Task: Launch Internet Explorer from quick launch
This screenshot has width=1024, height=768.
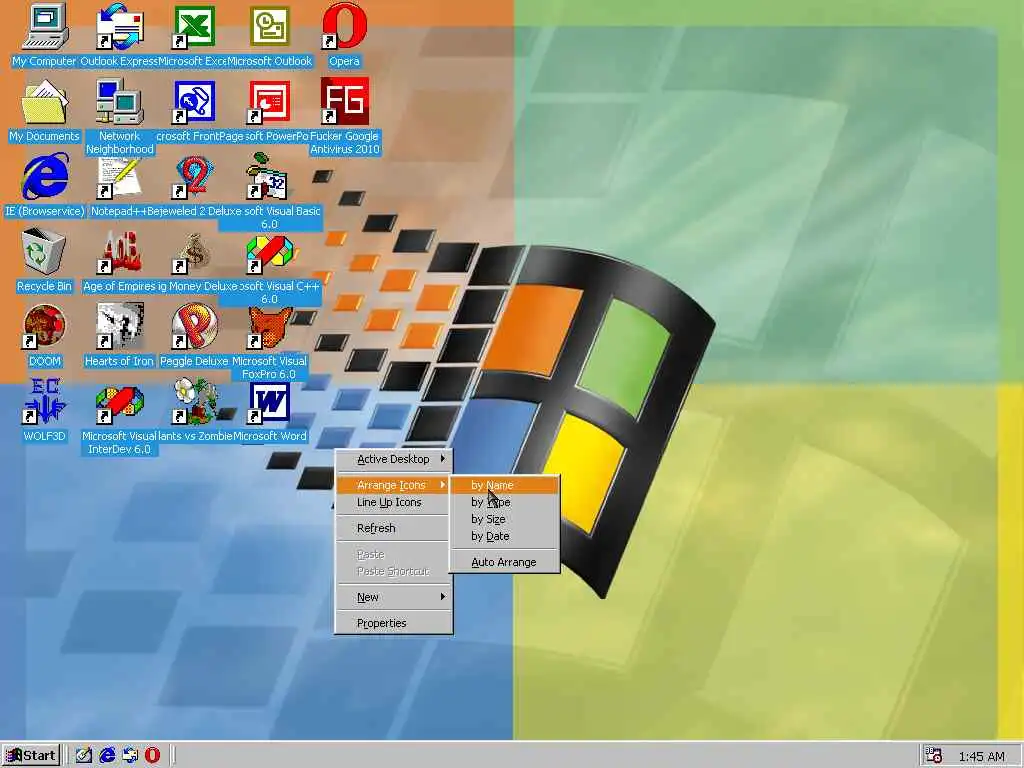Action: [107, 756]
